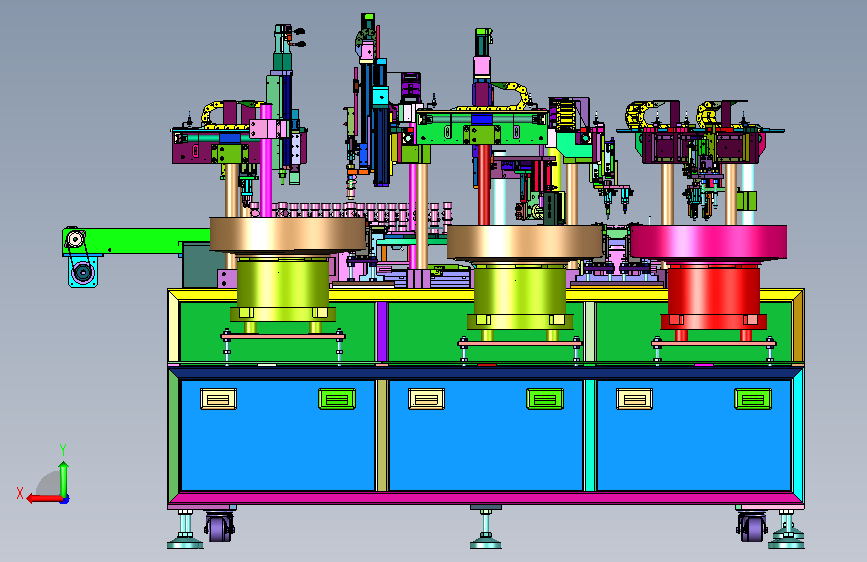Select the green handle on left cabinet door
867x562 pixels.
point(337,399)
